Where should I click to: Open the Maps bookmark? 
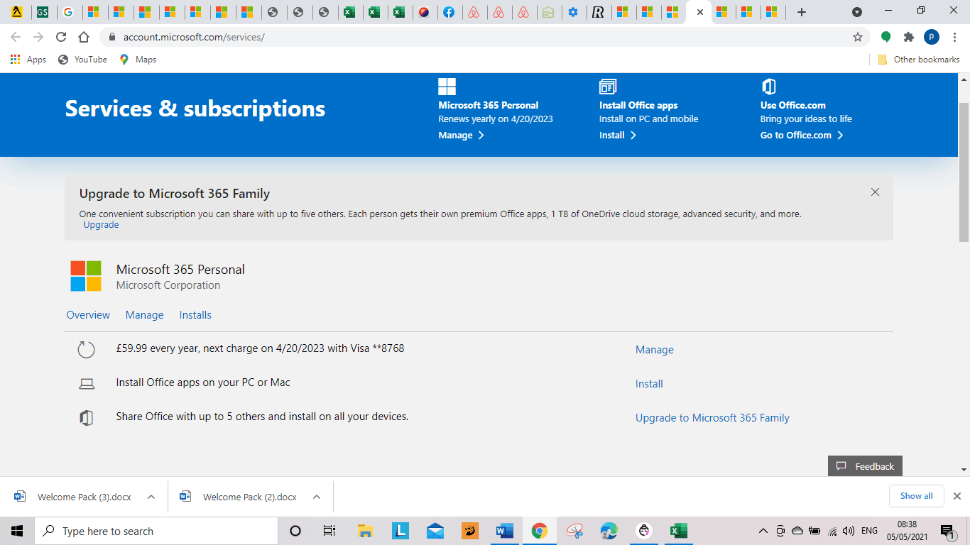point(138,59)
